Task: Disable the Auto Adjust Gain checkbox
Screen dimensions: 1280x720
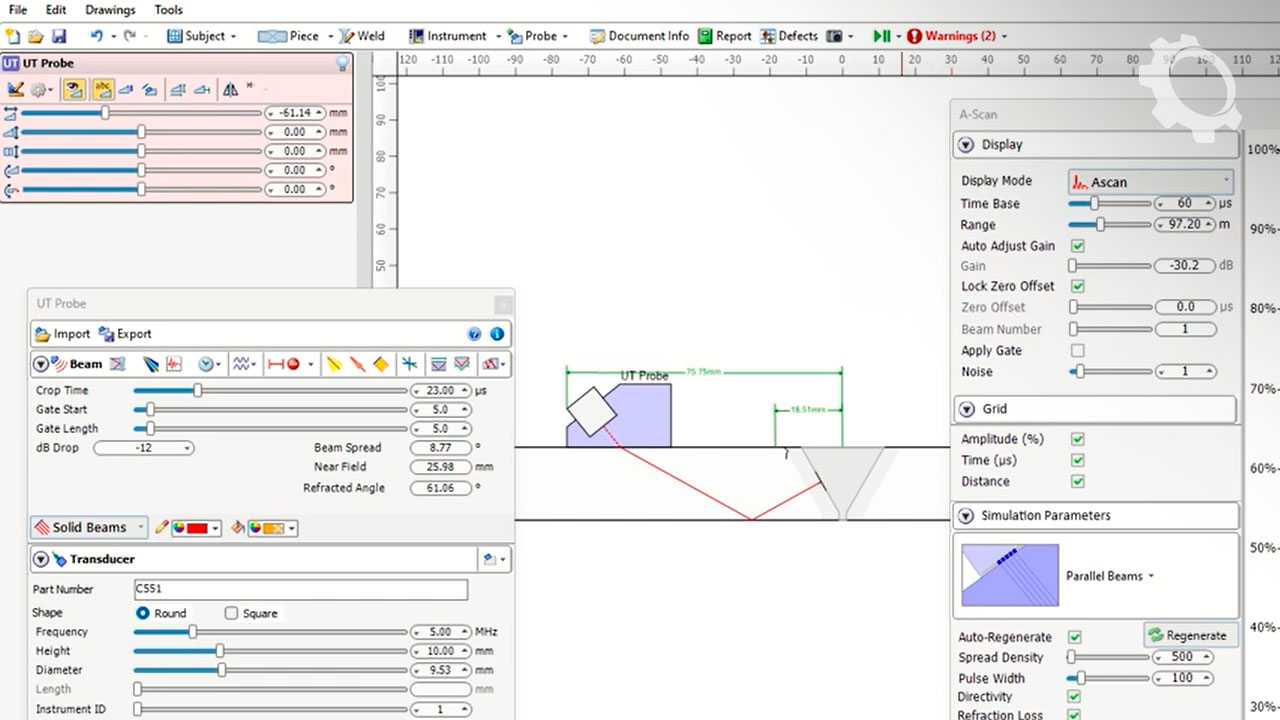Action: point(1077,246)
